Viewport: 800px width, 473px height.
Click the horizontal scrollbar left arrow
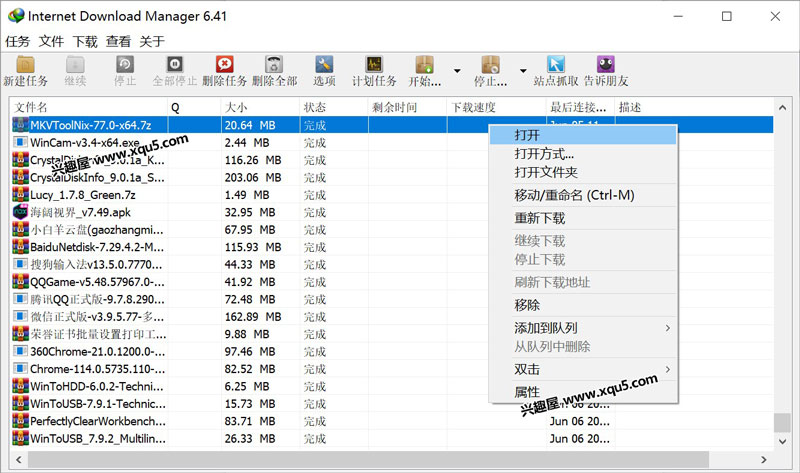tap(19, 460)
